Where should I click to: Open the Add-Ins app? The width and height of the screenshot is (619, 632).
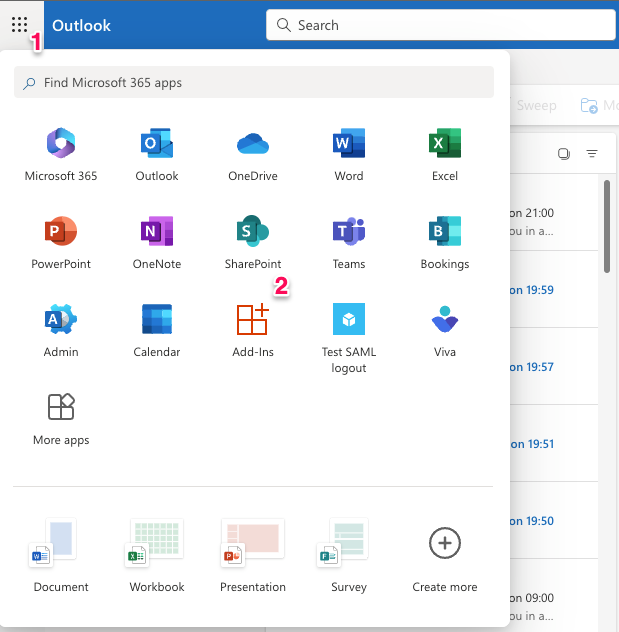click(253, 331)
